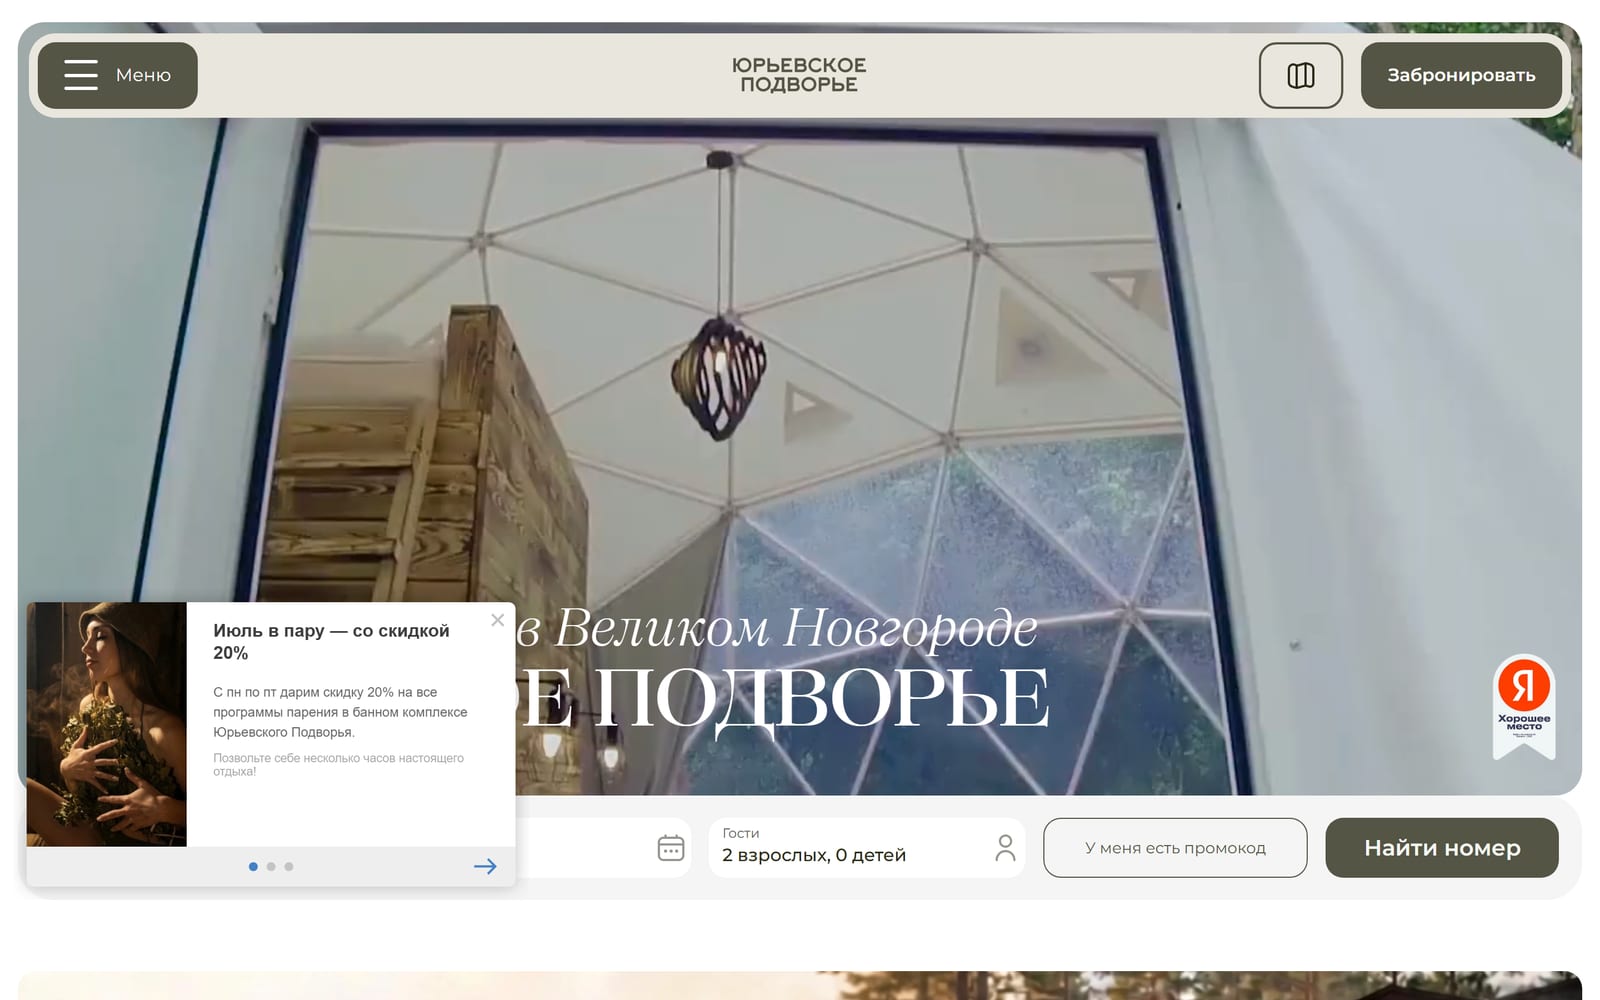Select the second popup slide dot
The width and height of the screenshot is (1600, 1000).
click(271, 867)
